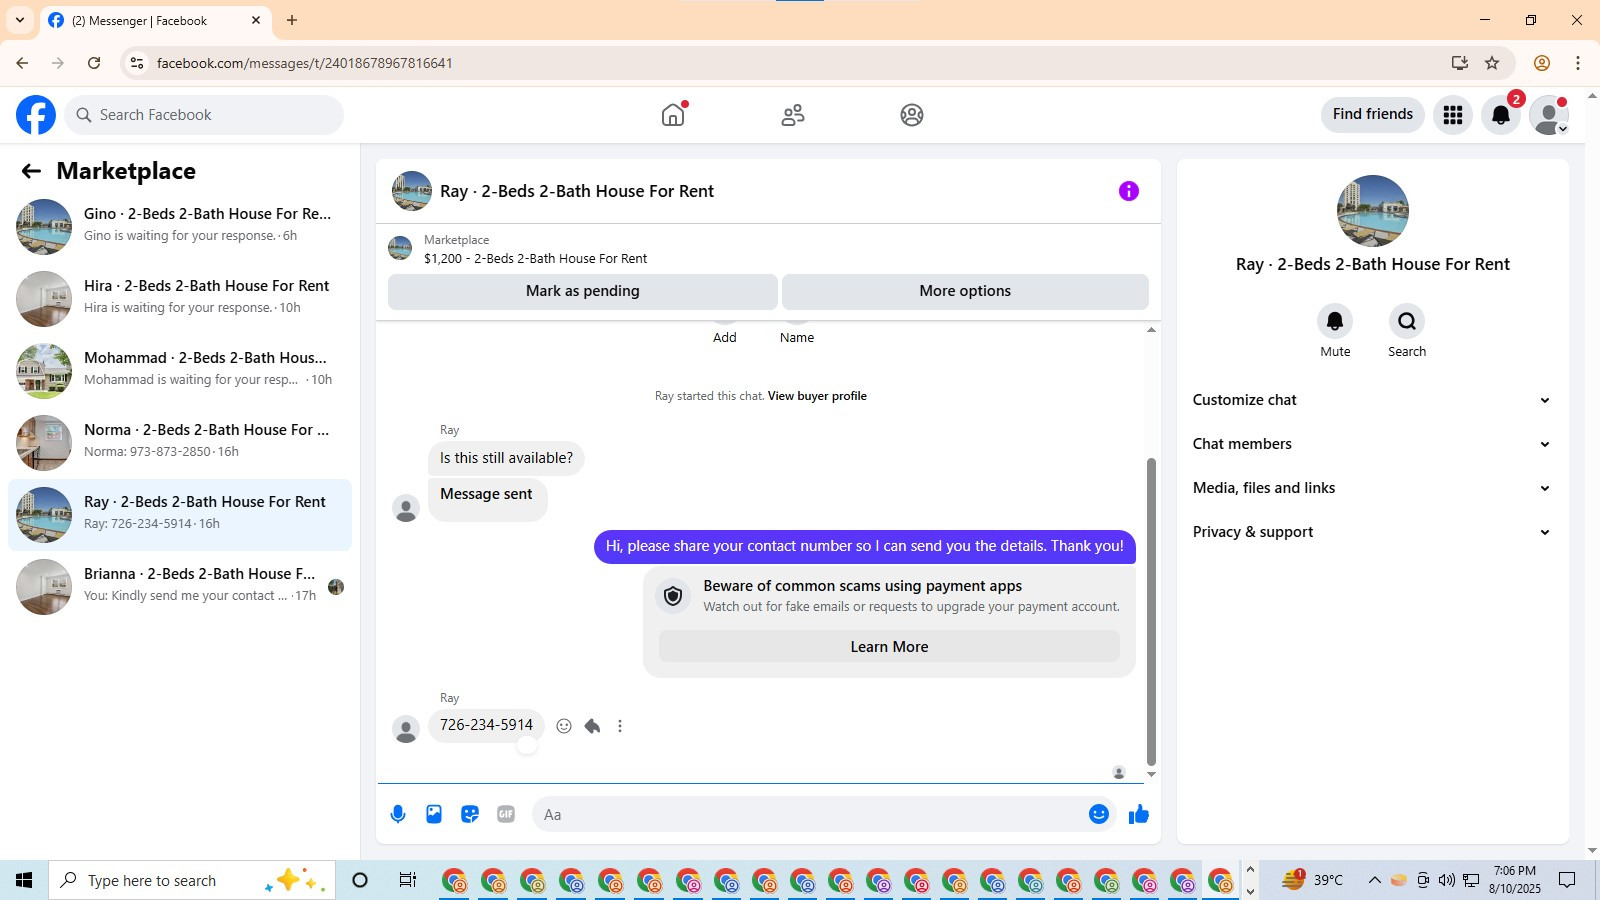1600x900 pixels.
Task: Open $1,200 2-Beds 2-Bath listing link
Action: [535, 259]
